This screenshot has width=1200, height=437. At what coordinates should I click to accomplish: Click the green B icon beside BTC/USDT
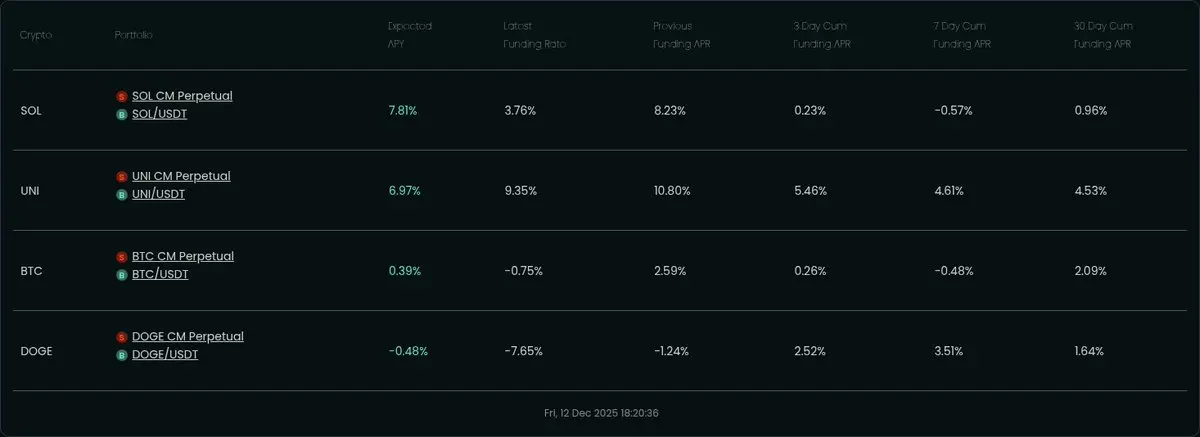[122, 274]
